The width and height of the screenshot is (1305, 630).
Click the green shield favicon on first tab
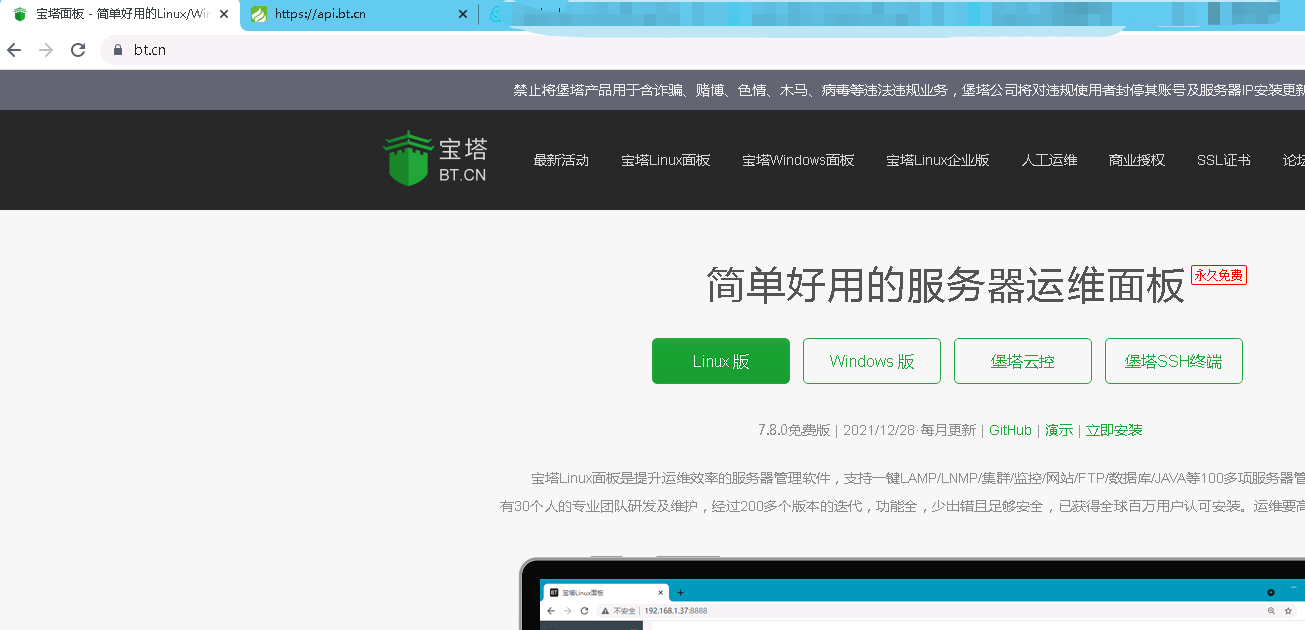pyautogui.click(x=20, y=14)
